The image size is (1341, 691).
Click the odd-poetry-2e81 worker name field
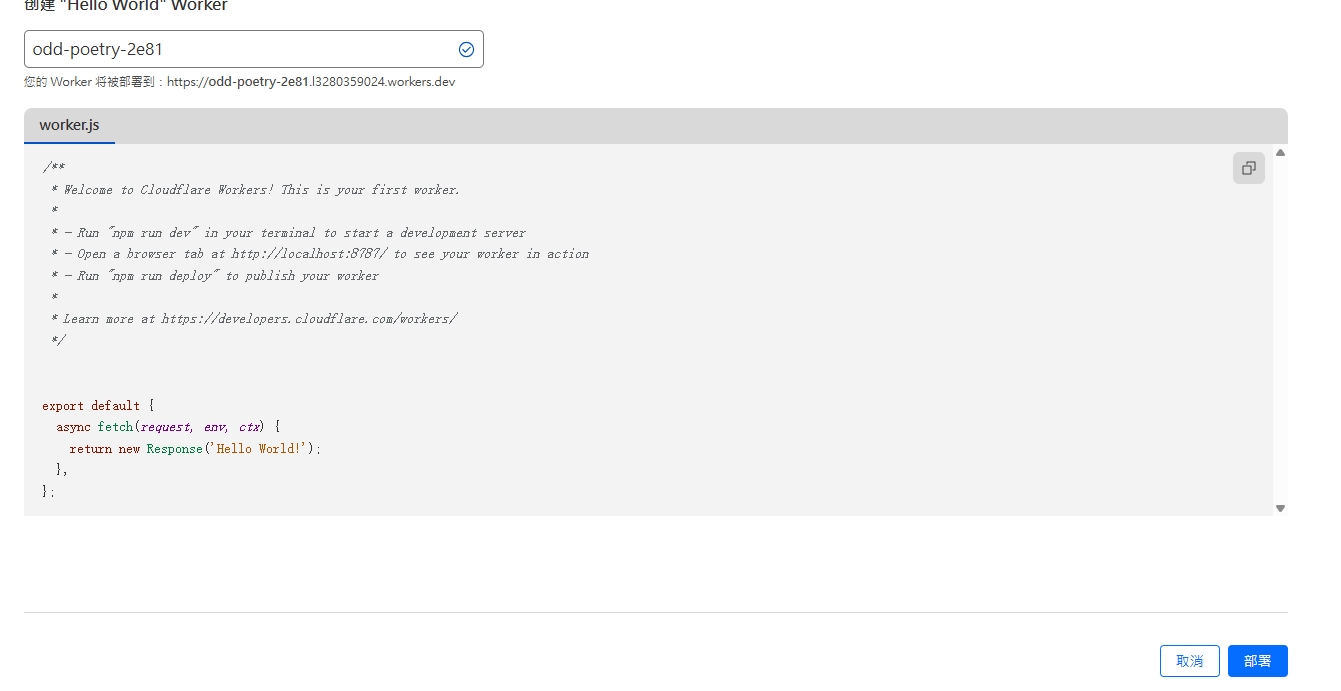pos(240,50)
